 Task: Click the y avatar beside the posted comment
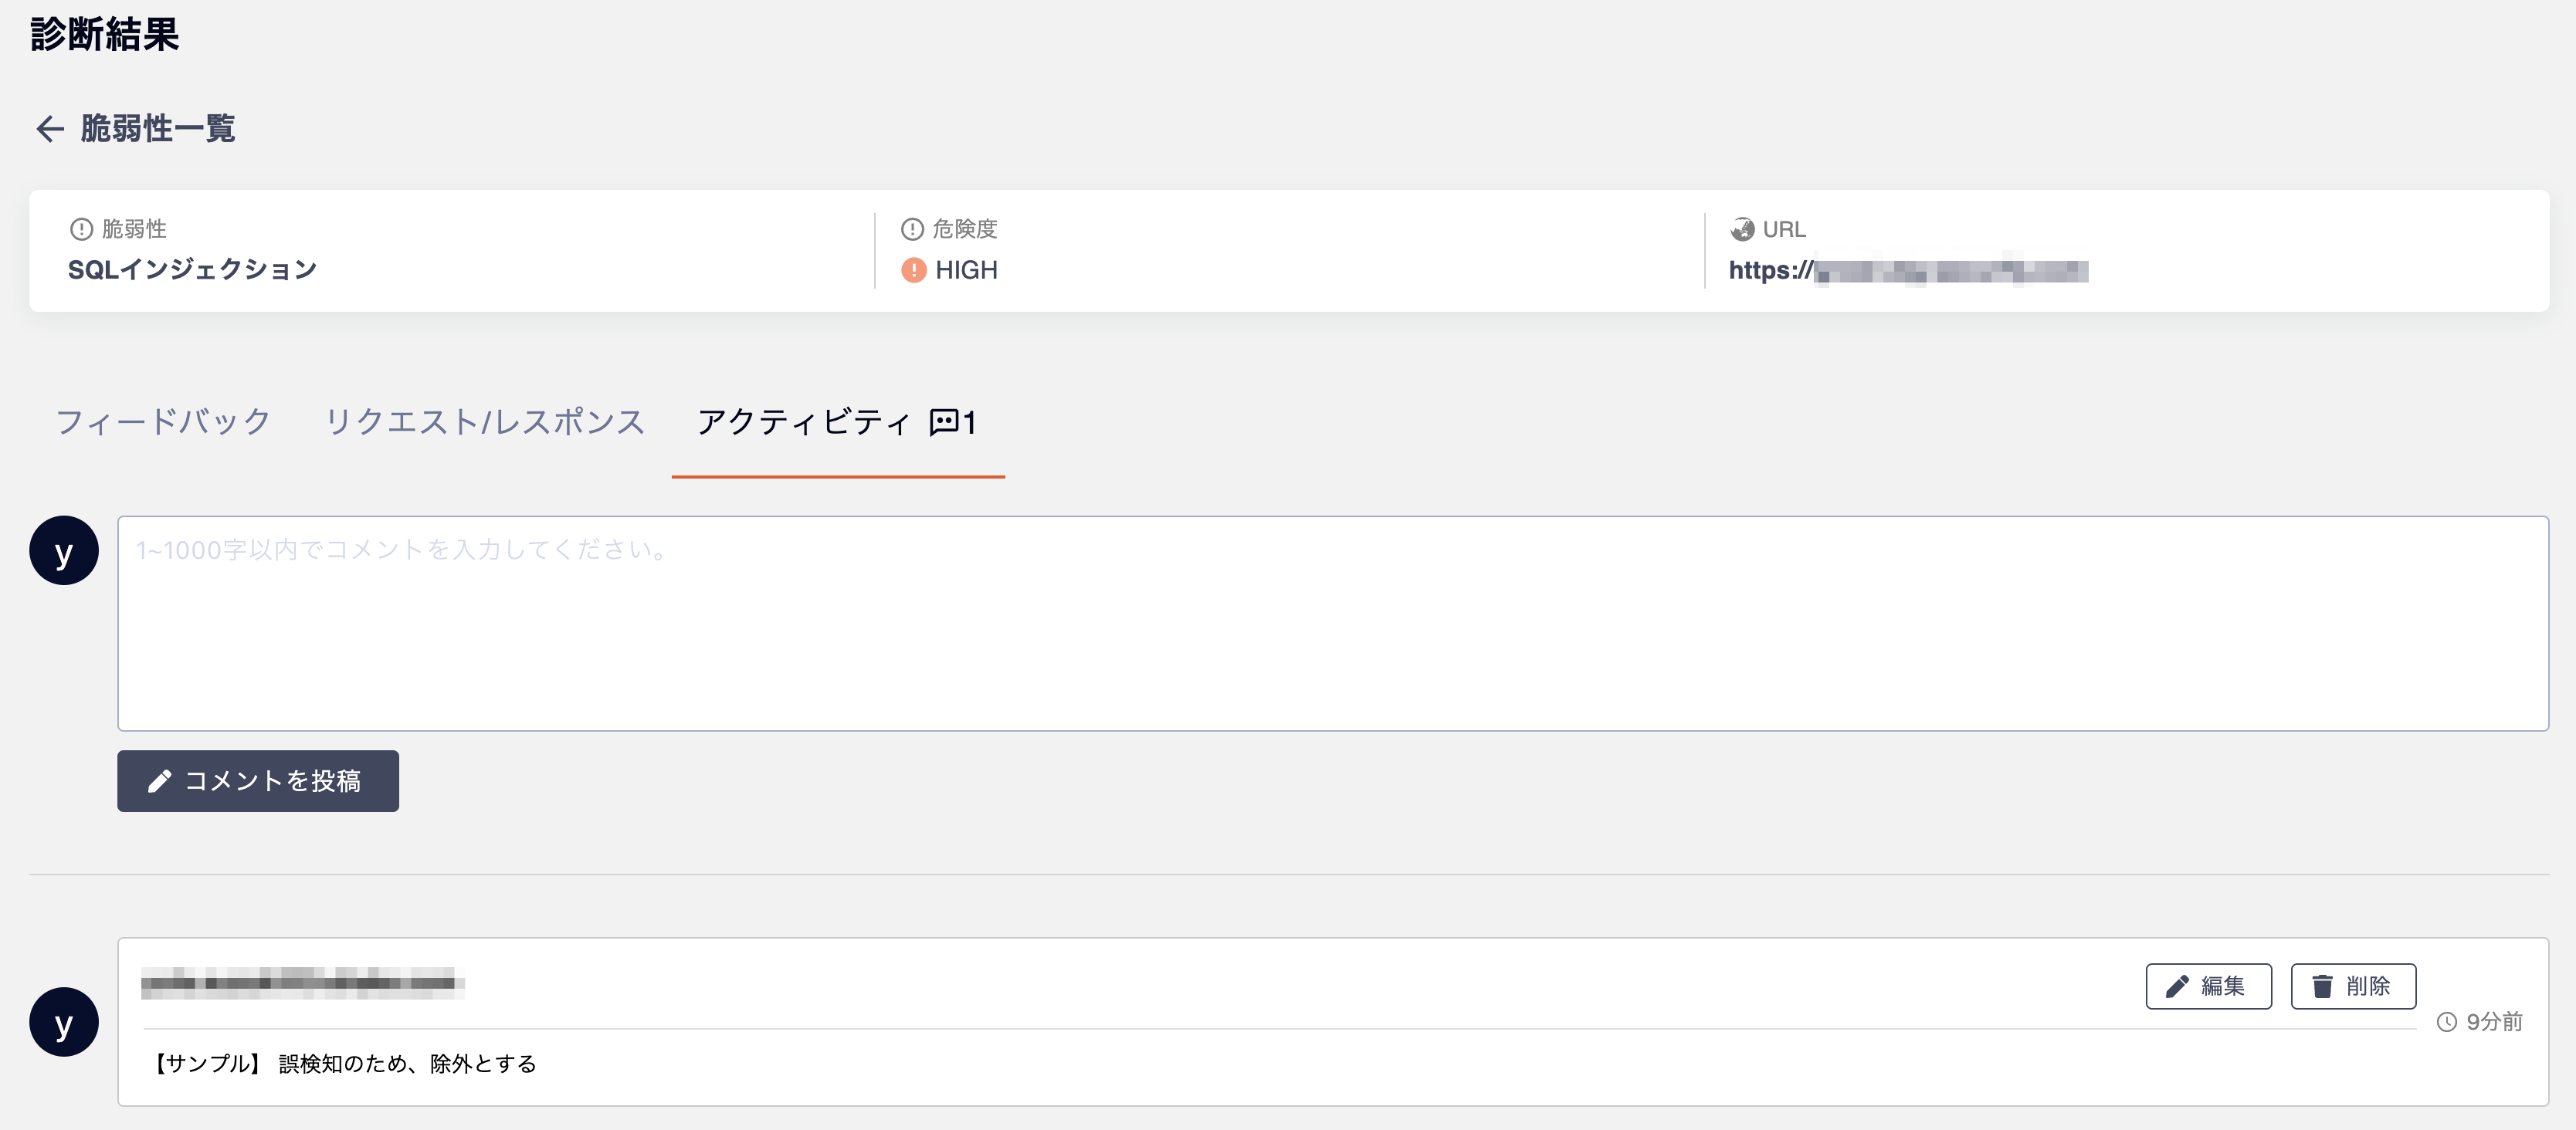(63, 1023)
